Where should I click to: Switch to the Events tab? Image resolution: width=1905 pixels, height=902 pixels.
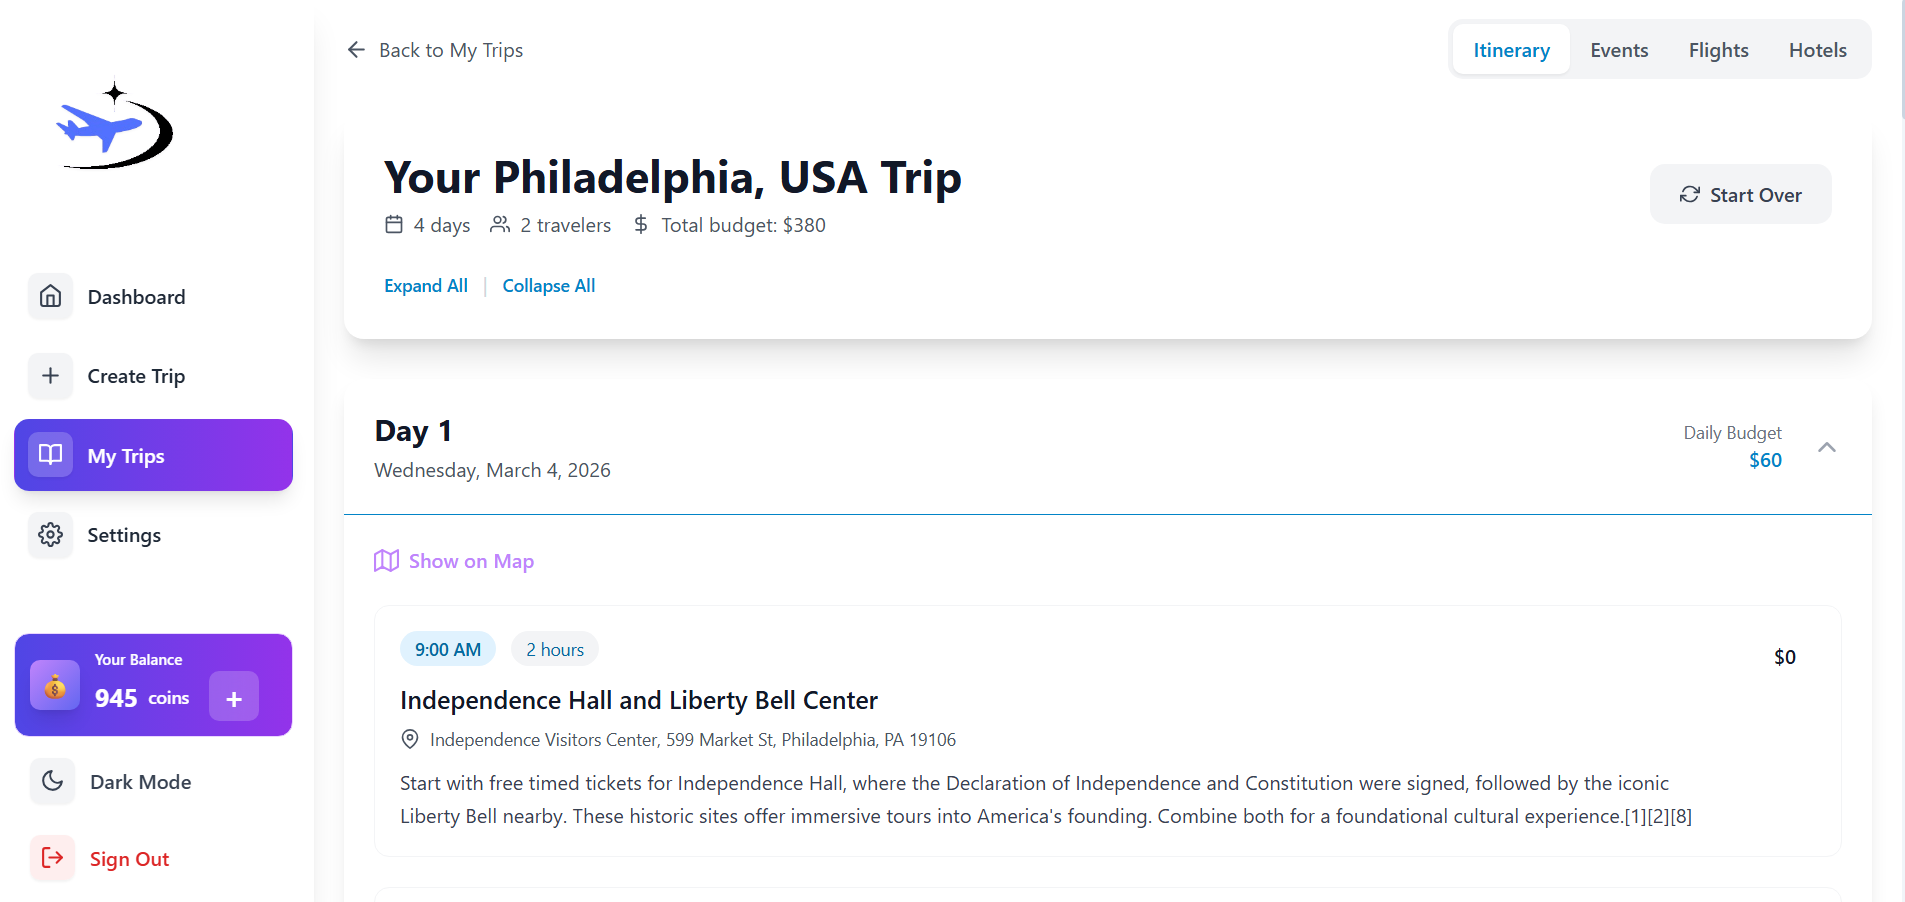tap(1617, 49)
